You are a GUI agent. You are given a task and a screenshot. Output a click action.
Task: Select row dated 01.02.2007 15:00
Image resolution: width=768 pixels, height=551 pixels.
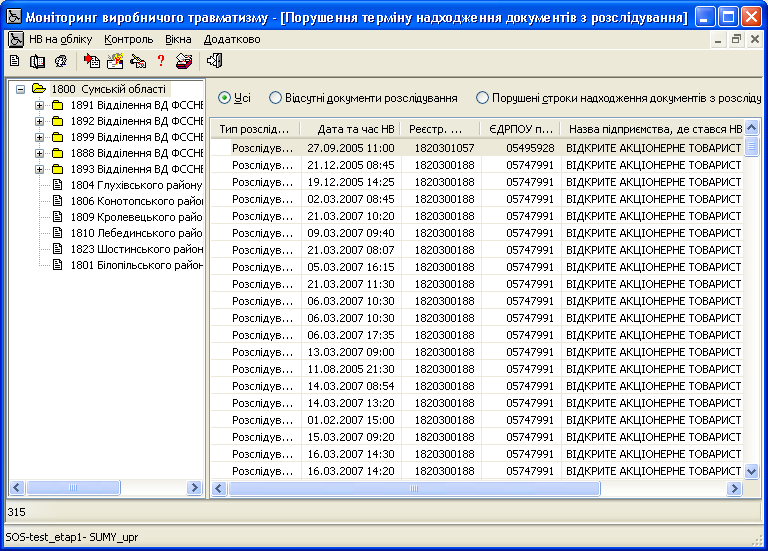coord(477,420)
